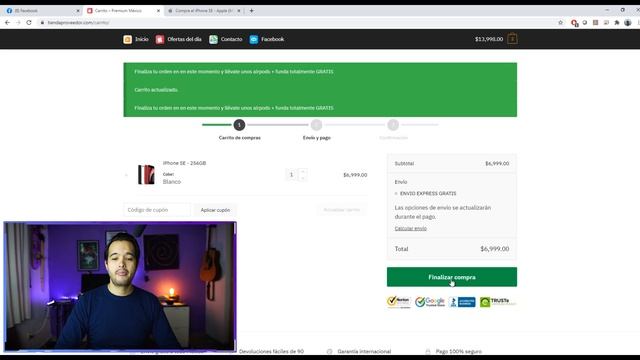The image size is (640, 360).
Task: Click the Aplicar cupón button
Action: coord(215,210)
